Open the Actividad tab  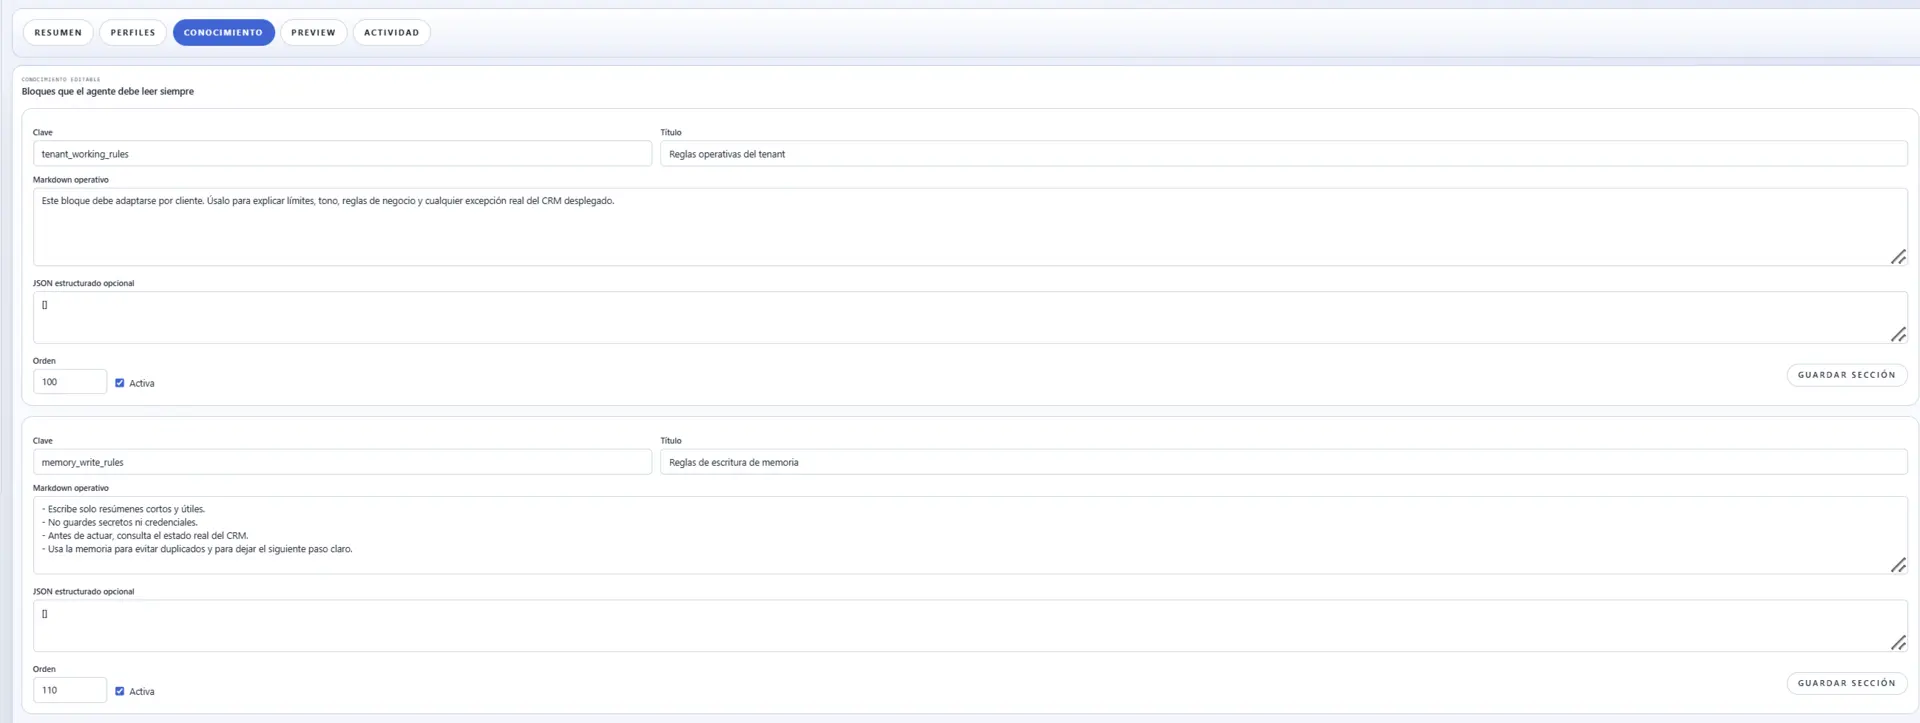[x=391, y=33]
